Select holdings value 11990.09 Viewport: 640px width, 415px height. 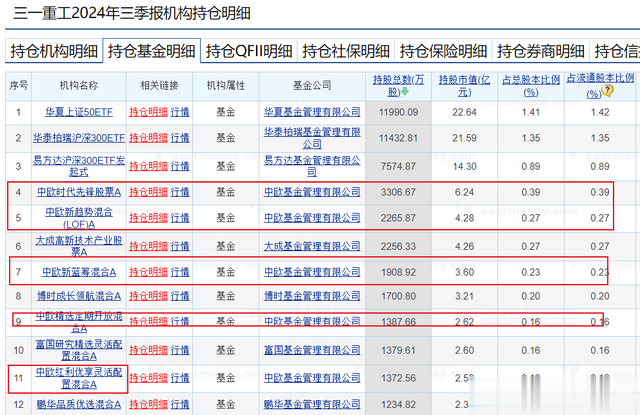[398, 112]
